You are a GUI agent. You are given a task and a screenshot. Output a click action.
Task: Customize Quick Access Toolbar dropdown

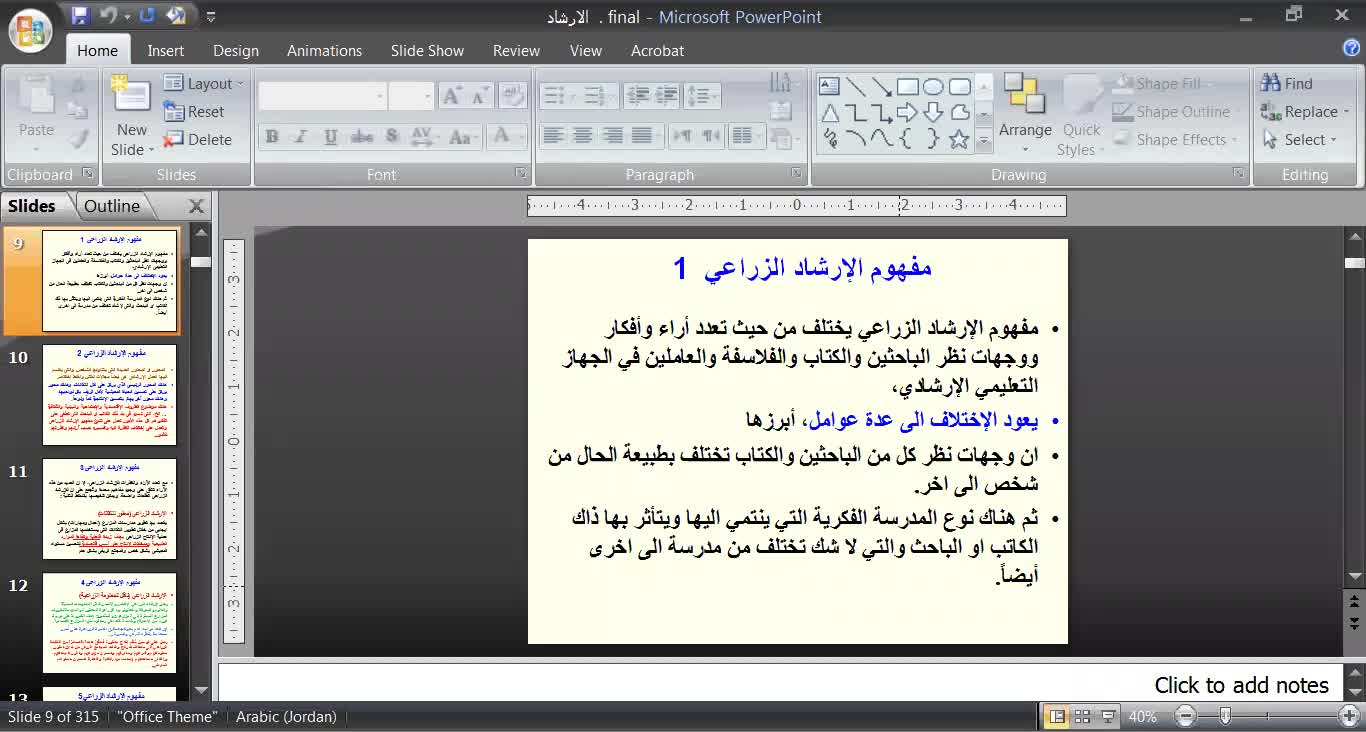coord(211,17)
